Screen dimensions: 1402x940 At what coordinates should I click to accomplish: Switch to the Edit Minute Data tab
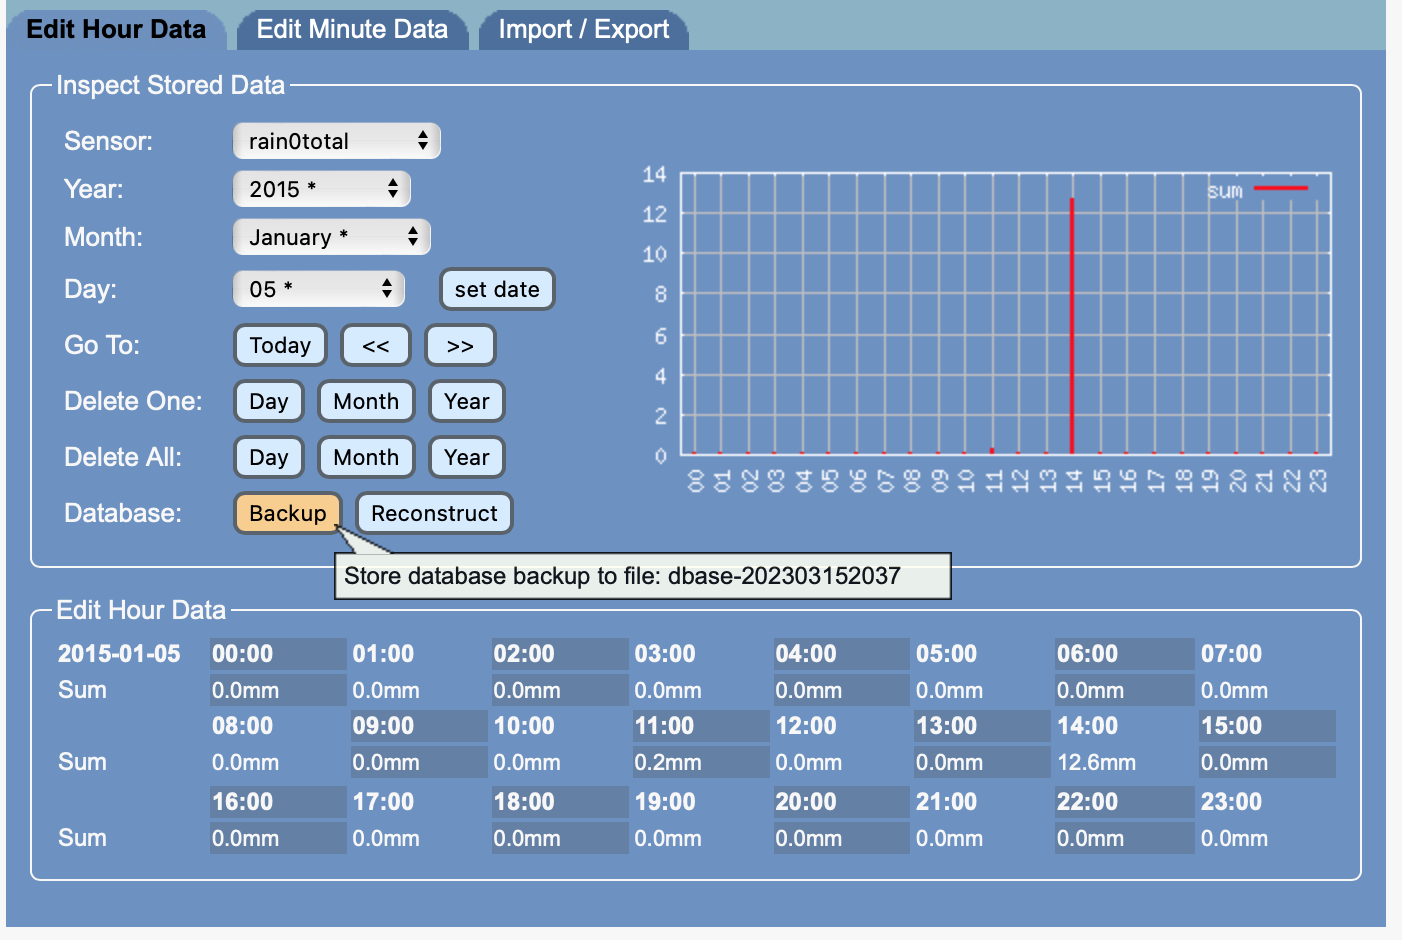(x=352, y=29)
